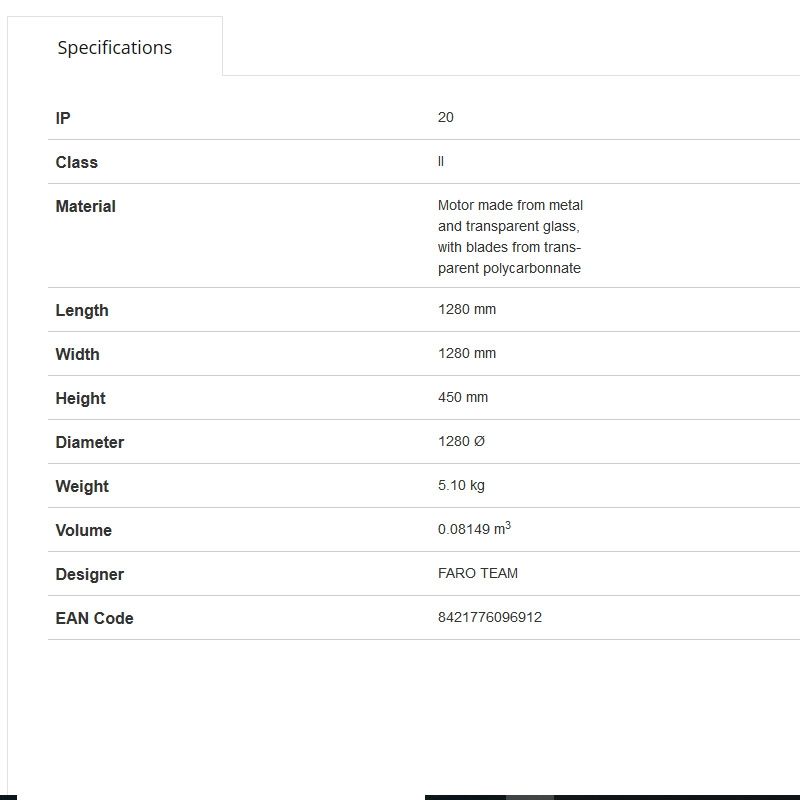This screenshot has width=800, height=800.
Task: Click the EAN Code row label
Action: click(x=95, y=618)
